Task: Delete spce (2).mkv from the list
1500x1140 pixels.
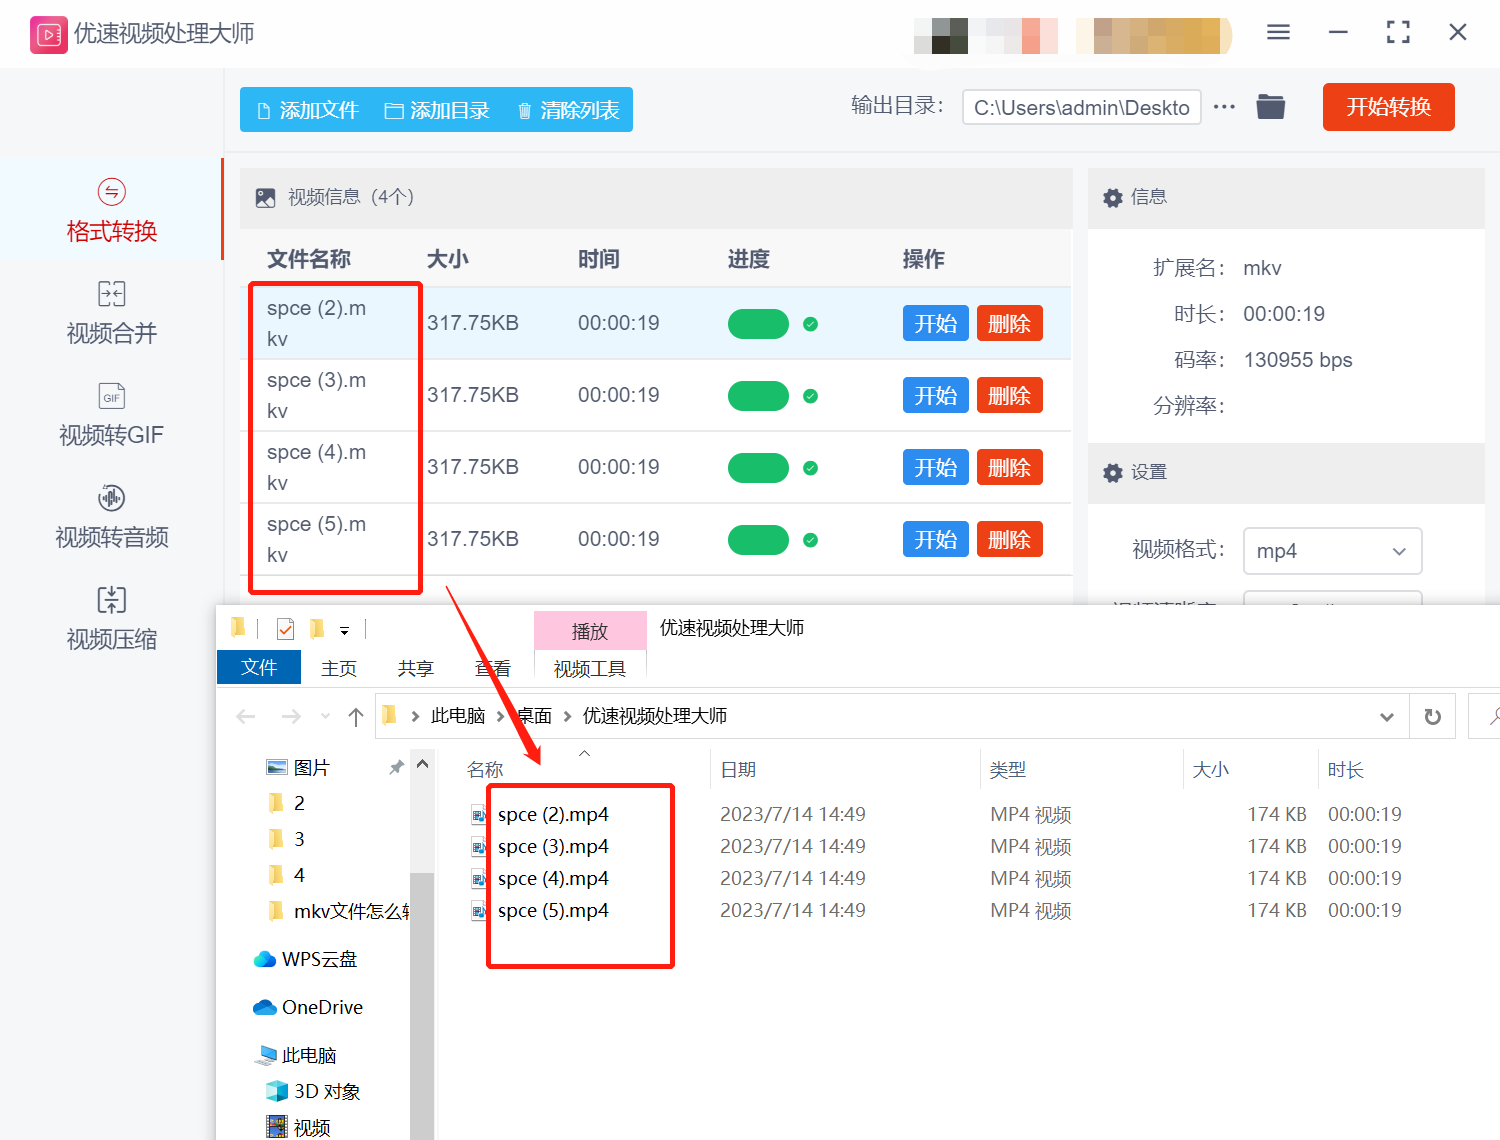Action: pyautogui.click(x=1009, y=323)
